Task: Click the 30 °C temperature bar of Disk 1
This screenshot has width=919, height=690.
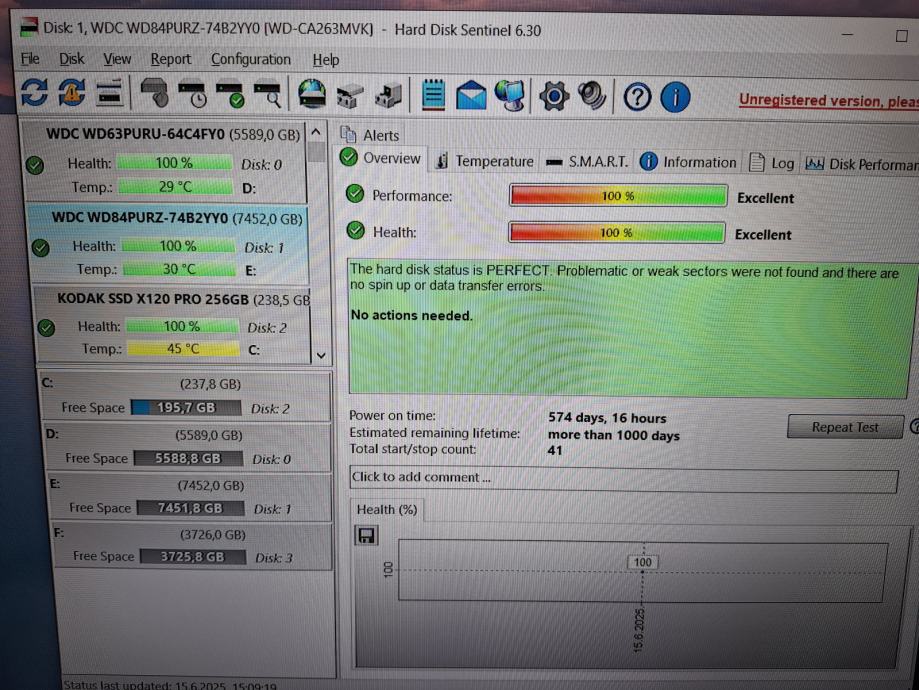Action: click(x=179, y=269)
